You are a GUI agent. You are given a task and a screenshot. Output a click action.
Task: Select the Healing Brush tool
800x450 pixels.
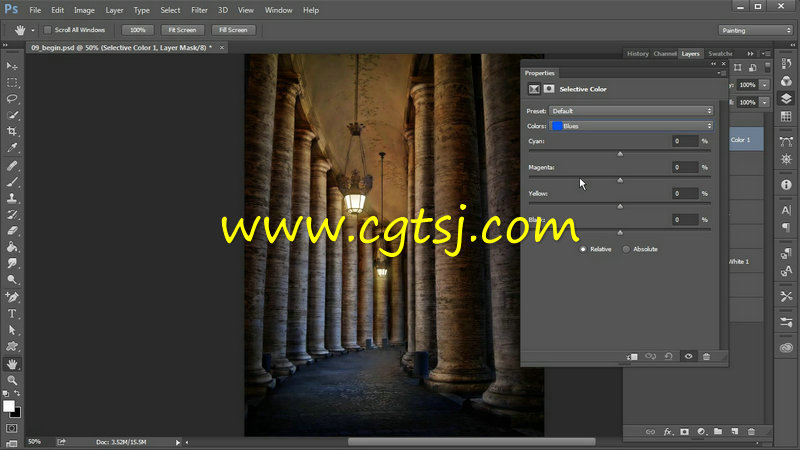point(12,165)
